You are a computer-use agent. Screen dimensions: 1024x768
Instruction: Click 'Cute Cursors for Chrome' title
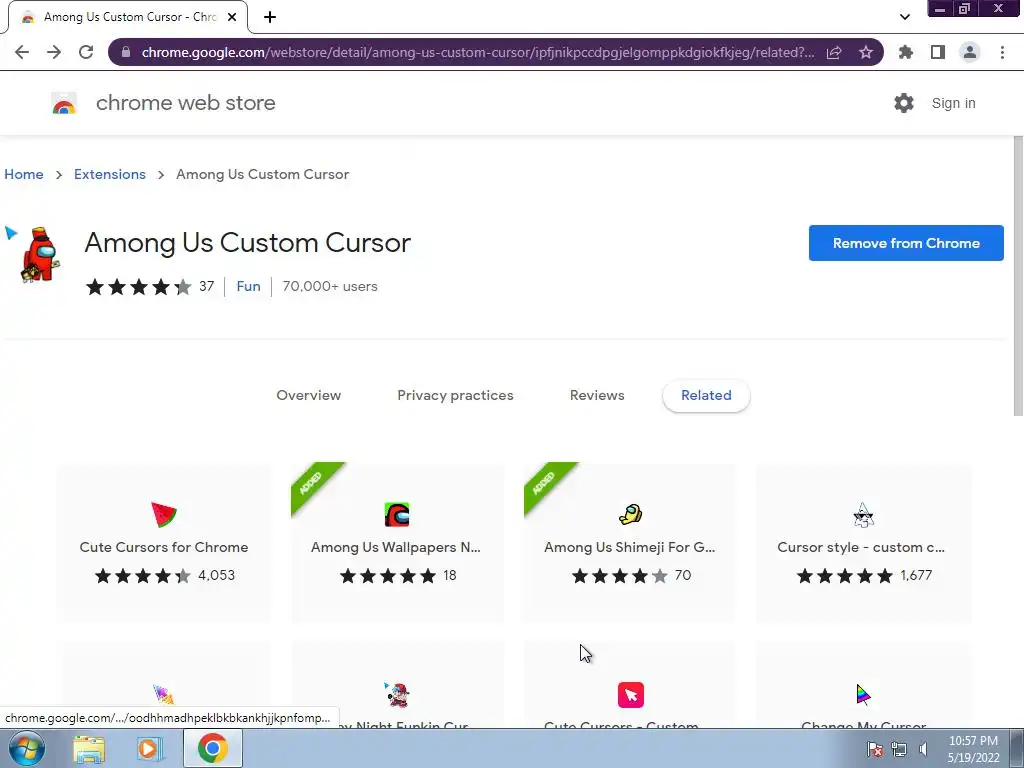point(164,547)
